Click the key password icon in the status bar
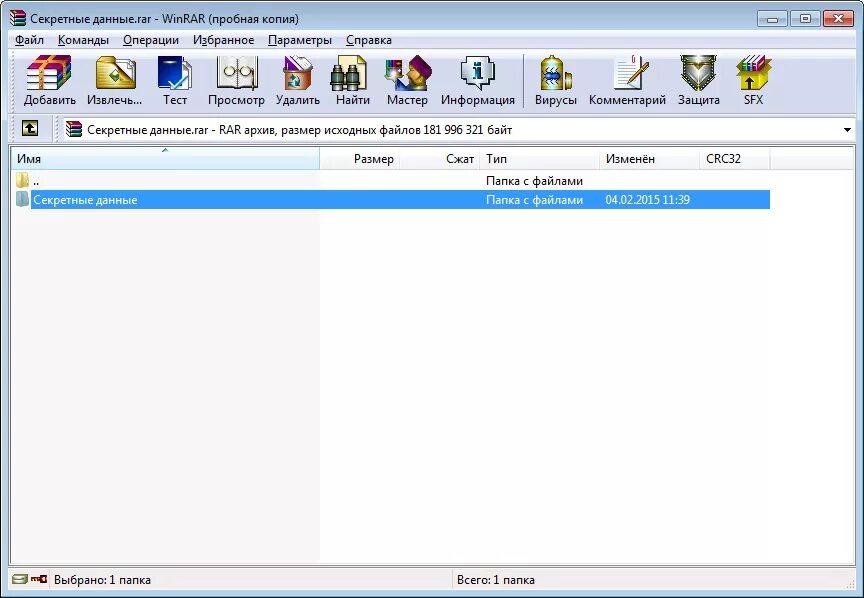864x598 pixels. click(x=39, y=579)
